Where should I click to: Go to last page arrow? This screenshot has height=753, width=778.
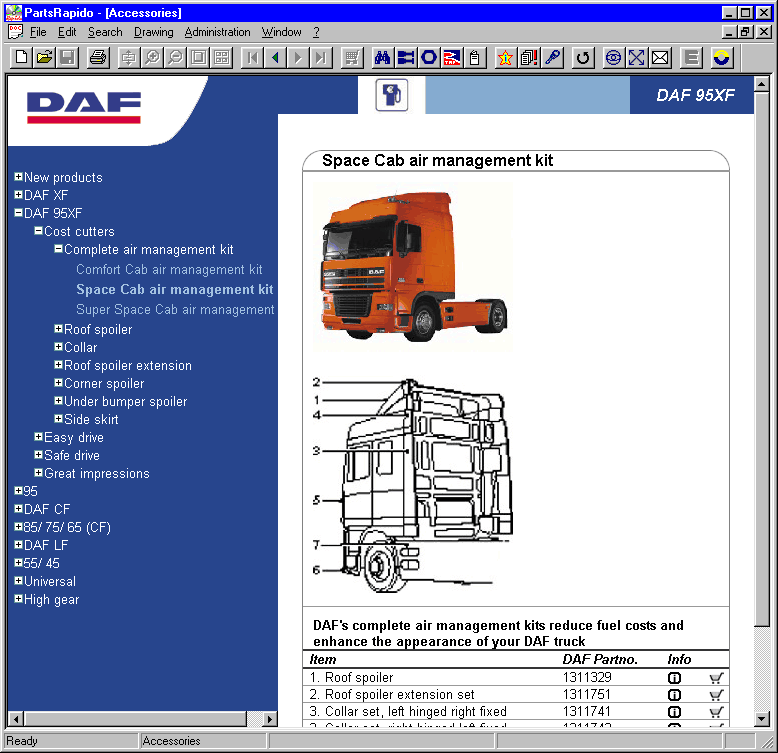tap(321, 58)
